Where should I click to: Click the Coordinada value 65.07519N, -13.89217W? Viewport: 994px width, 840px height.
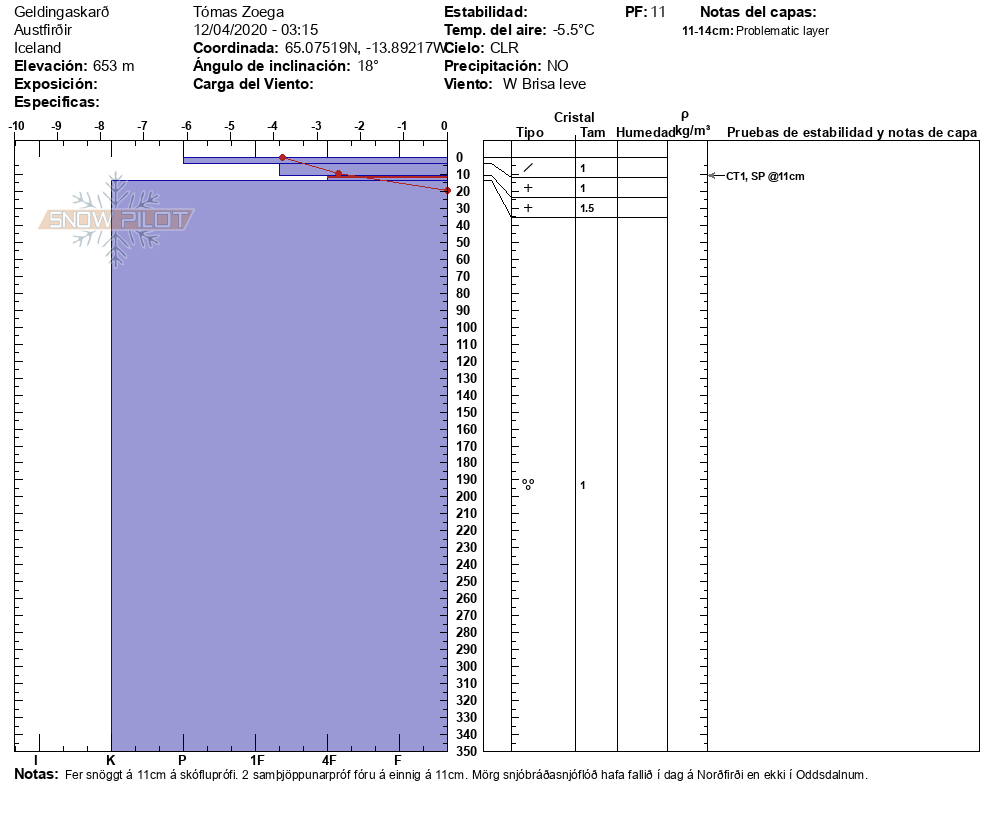pyautogui.click(x=365, y=48)
